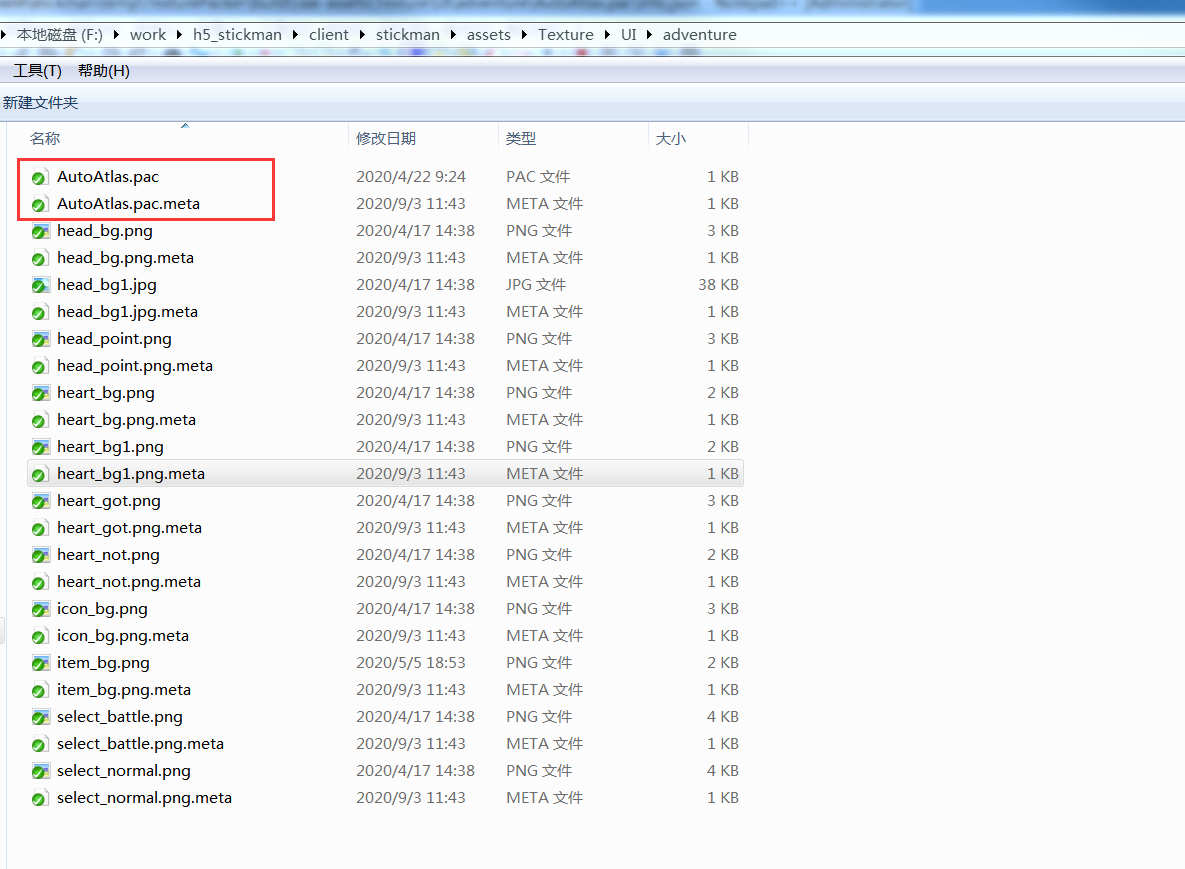Select file name head_point.png
1185x869 pixels.
tap(114, 339)
